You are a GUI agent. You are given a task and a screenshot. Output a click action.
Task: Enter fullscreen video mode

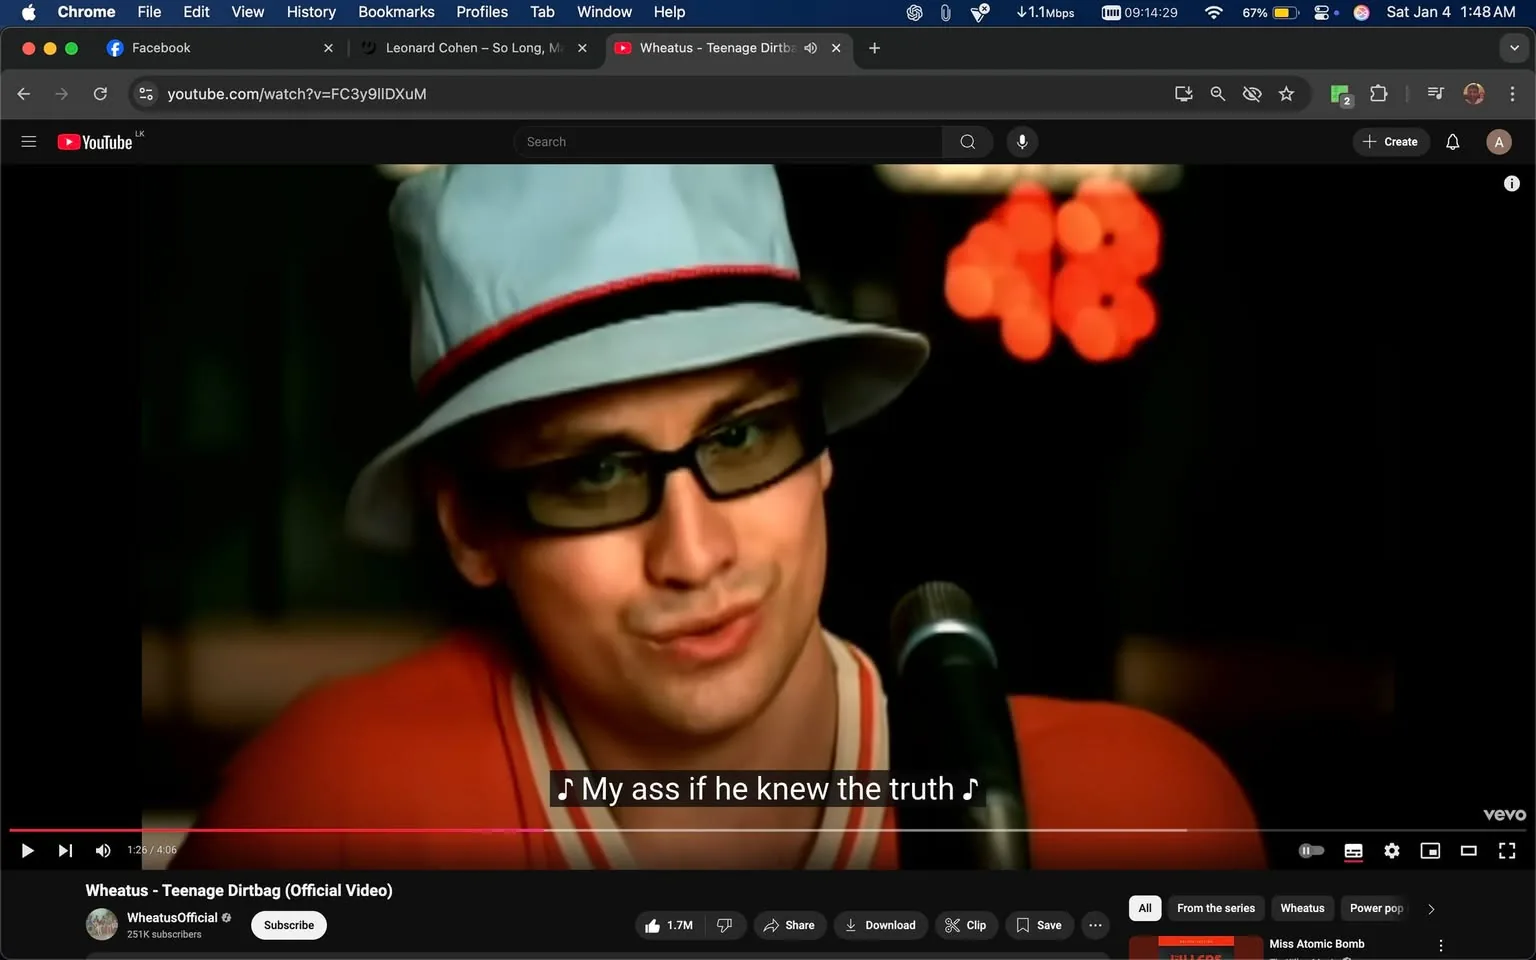[x=1506, y=850]
